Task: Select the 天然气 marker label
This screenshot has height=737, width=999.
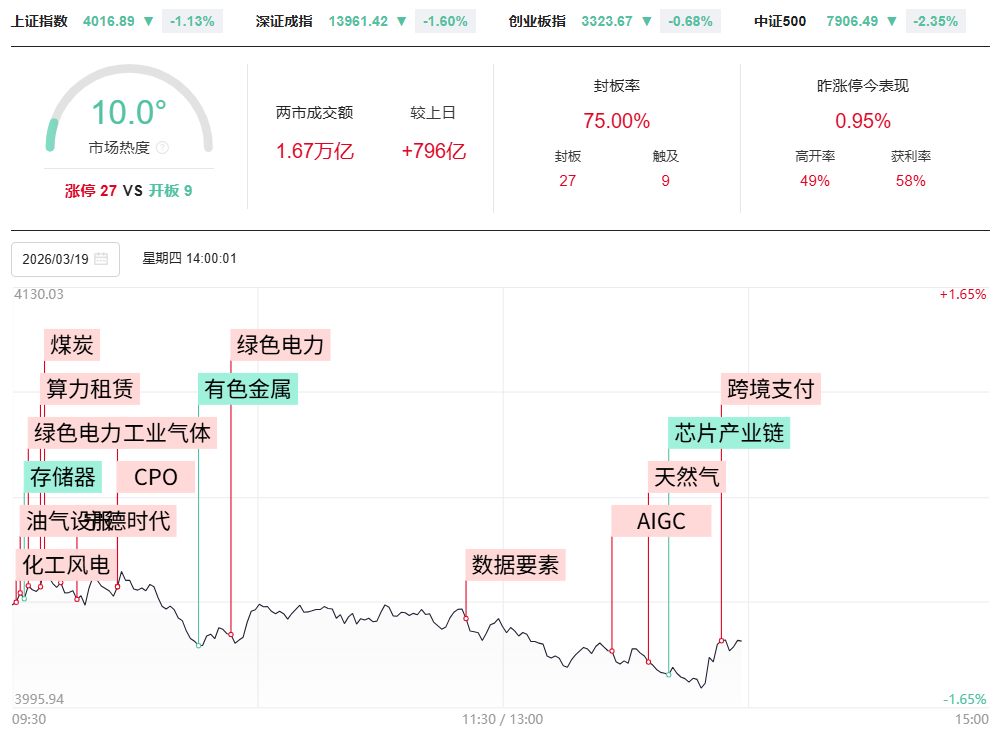Action: click(686, 477)
